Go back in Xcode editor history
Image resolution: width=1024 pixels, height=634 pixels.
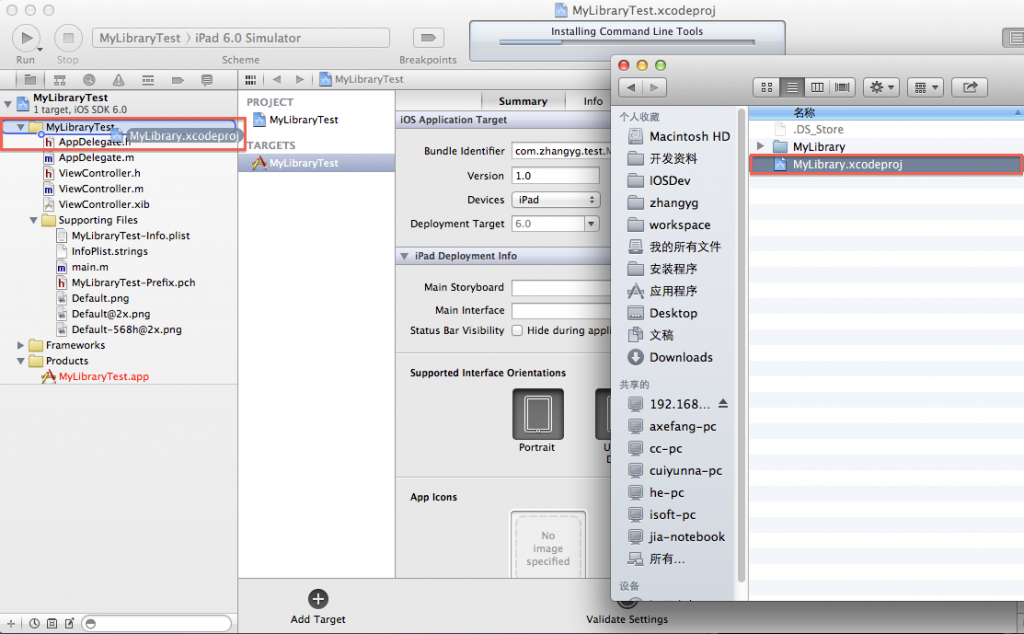tap(277, 80)
